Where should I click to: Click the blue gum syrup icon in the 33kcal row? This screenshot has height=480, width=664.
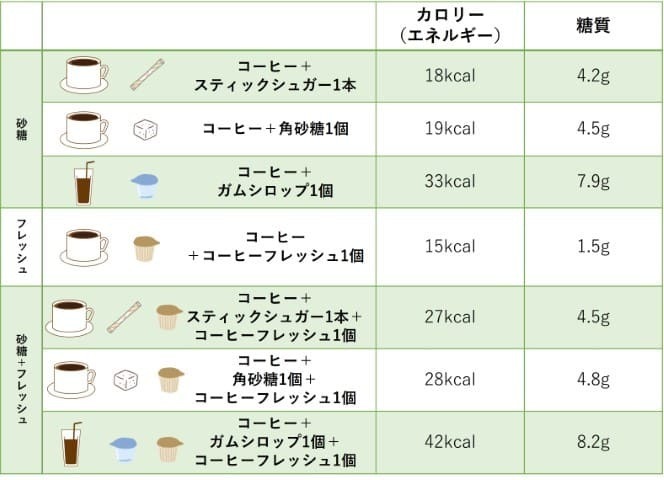tap(145, 184)
